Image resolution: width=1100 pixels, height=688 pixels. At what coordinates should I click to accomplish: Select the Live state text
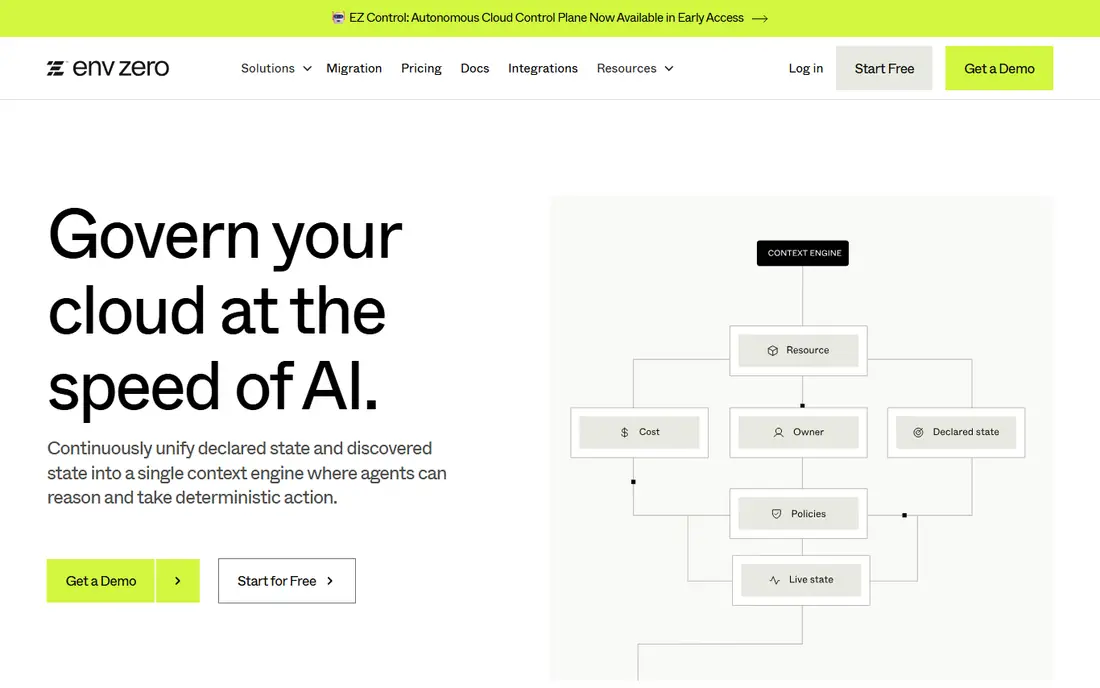click(x=811, y=579)
